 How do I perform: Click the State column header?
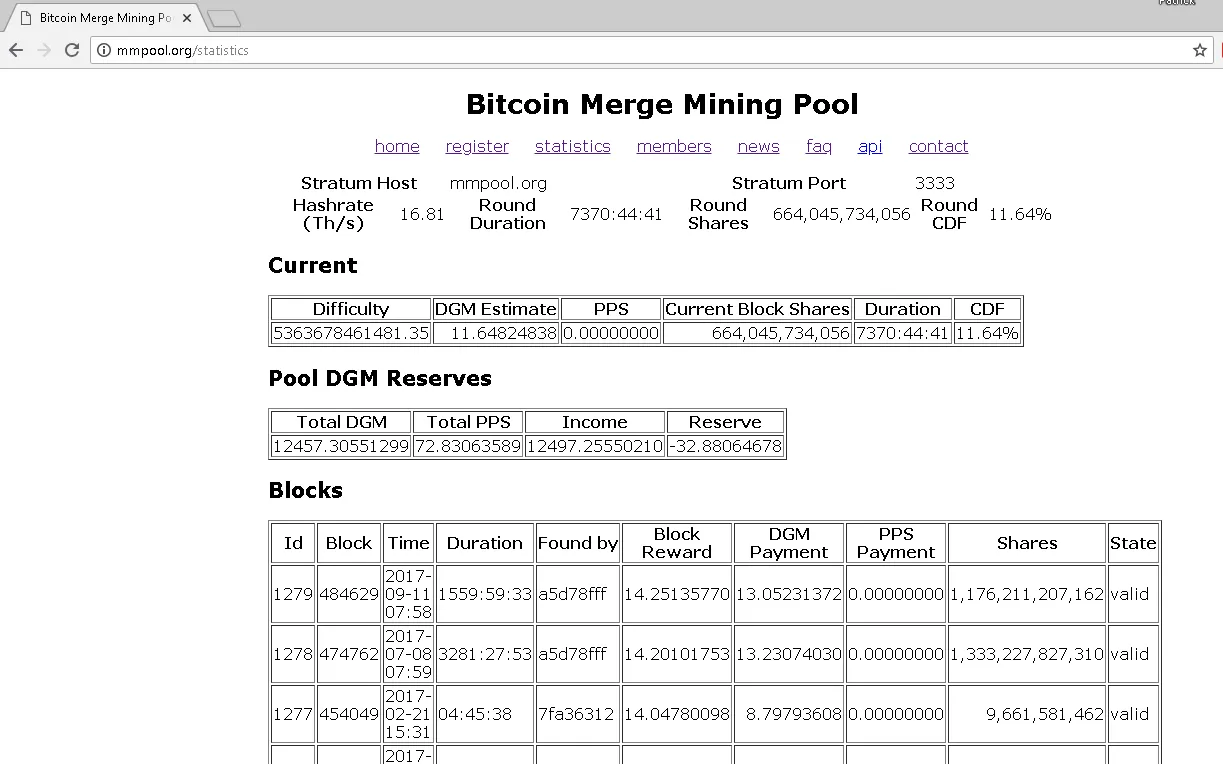(x=1133, y=543)
